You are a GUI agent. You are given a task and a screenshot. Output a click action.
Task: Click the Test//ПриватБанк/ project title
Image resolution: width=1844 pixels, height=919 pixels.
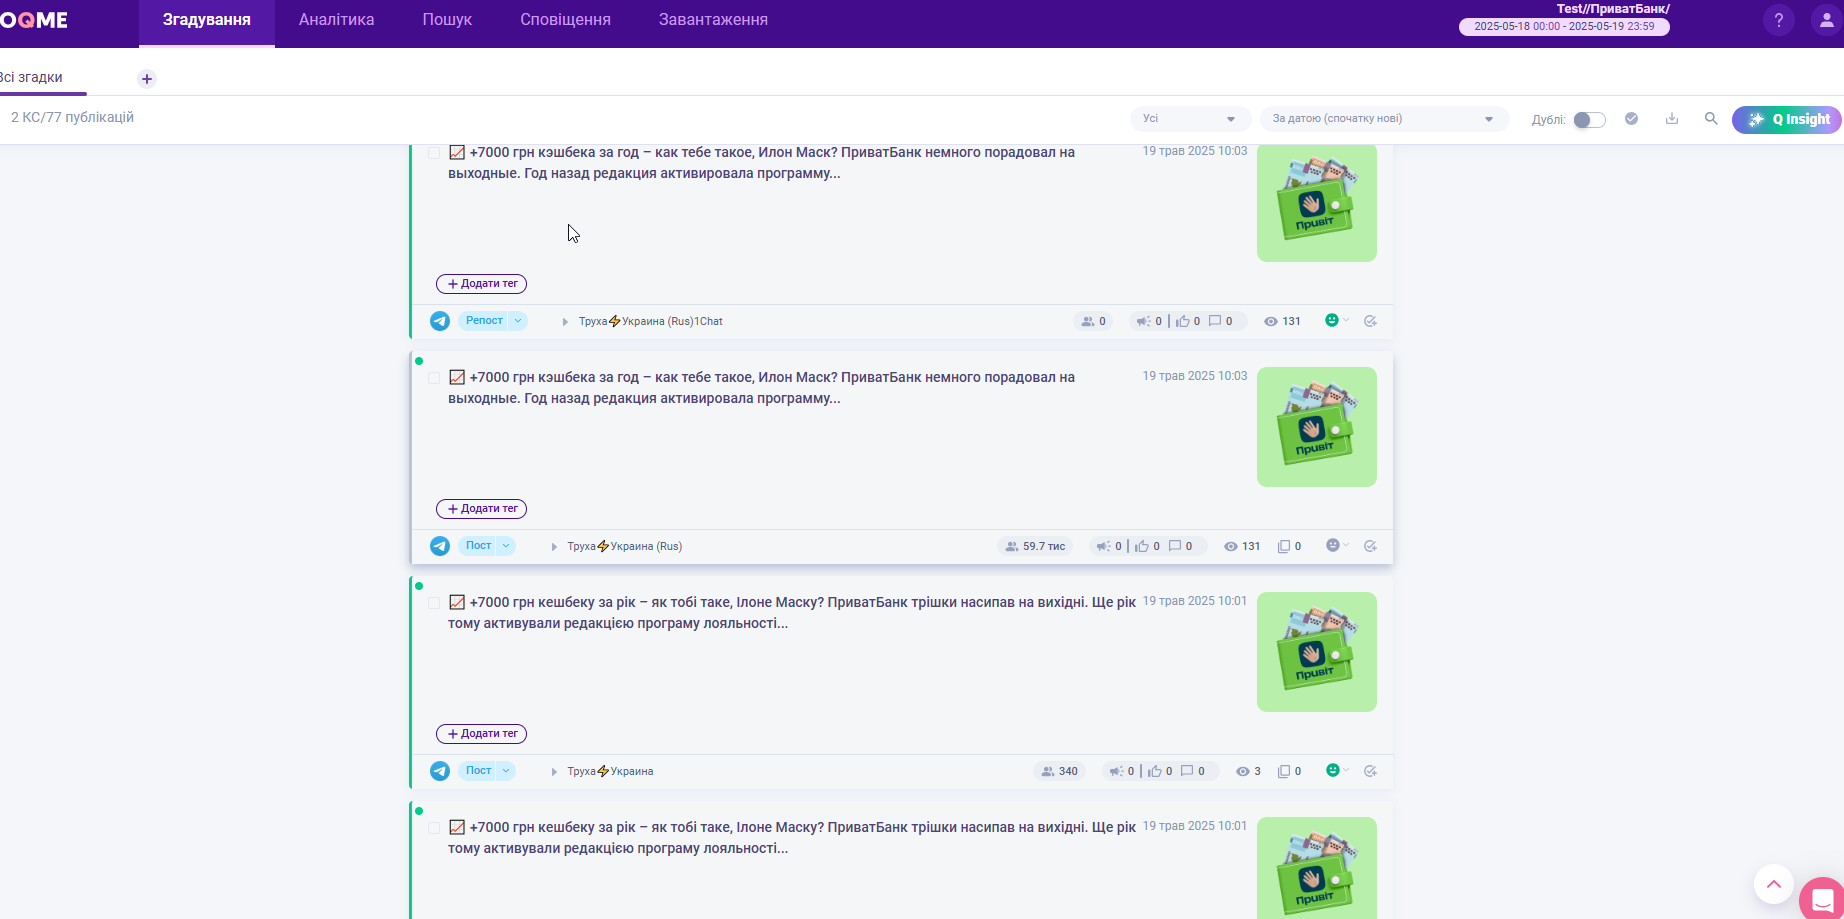pos(1613,9)
